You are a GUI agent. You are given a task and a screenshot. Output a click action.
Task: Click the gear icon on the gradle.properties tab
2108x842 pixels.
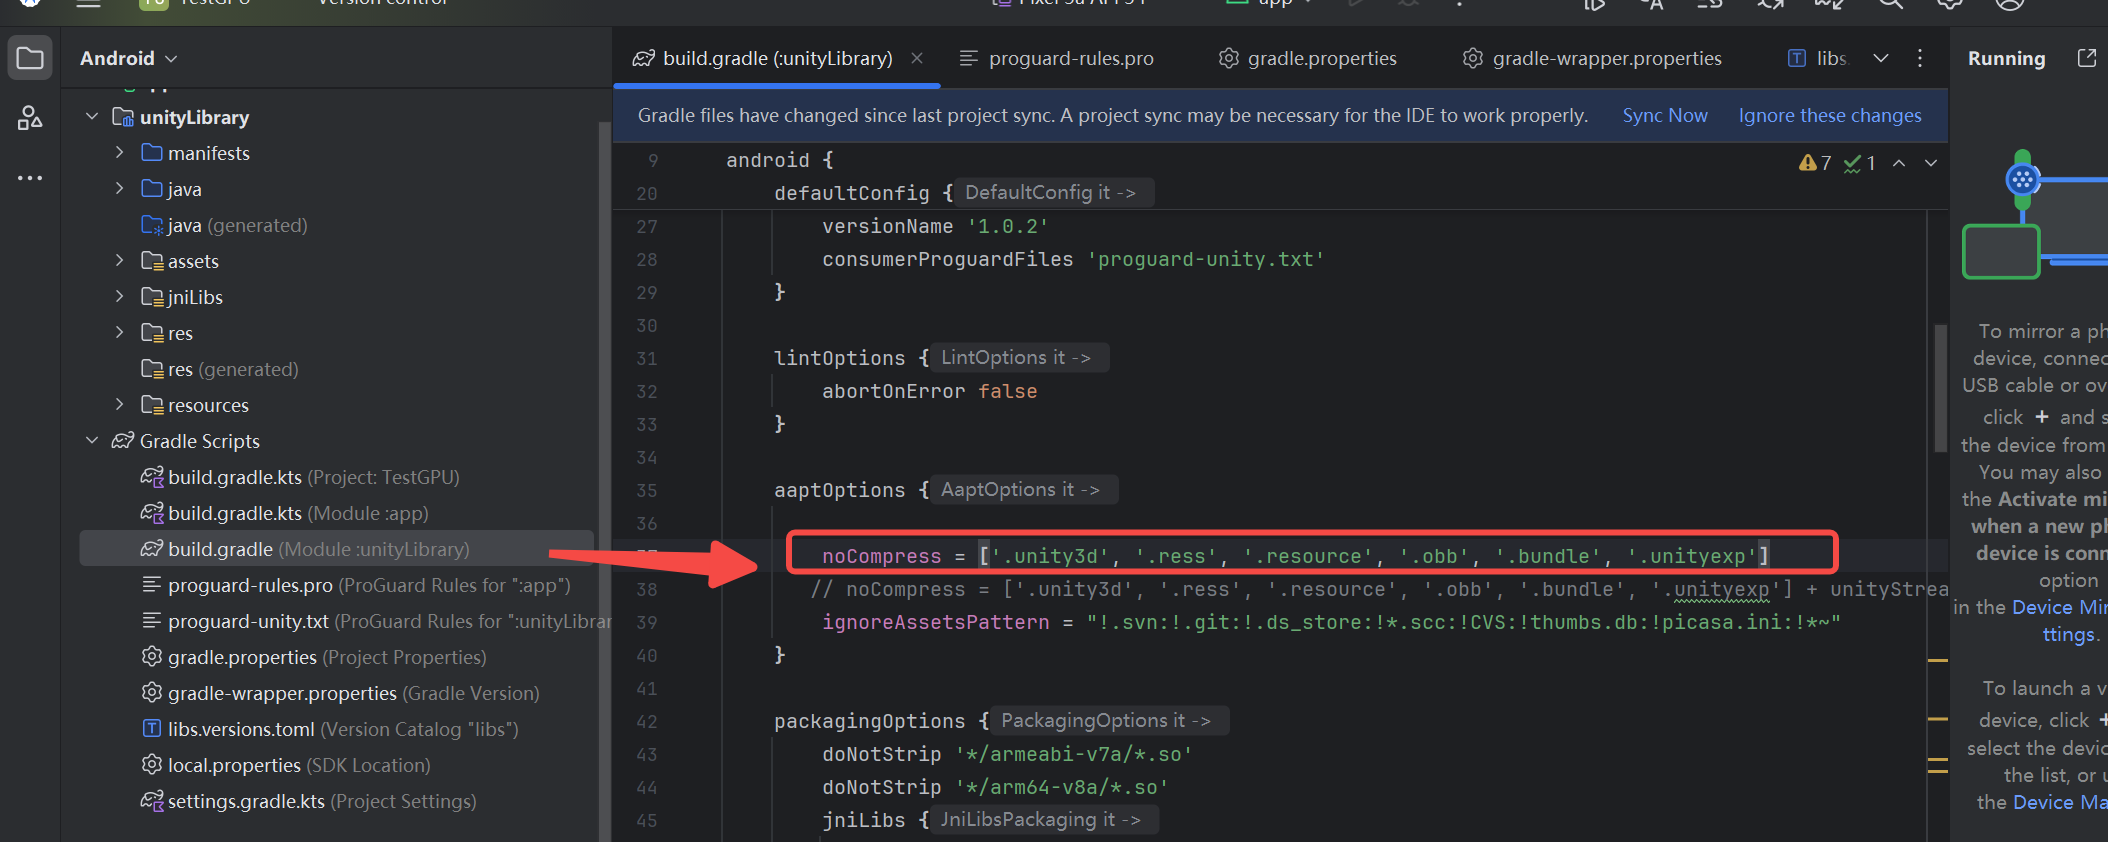pos(1229,58)
